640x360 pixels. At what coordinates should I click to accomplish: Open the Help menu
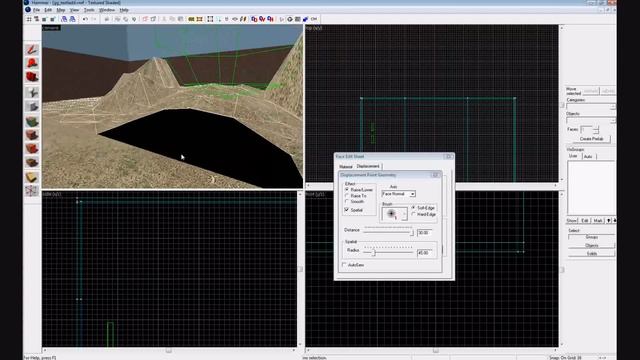[x=124, y=10]
